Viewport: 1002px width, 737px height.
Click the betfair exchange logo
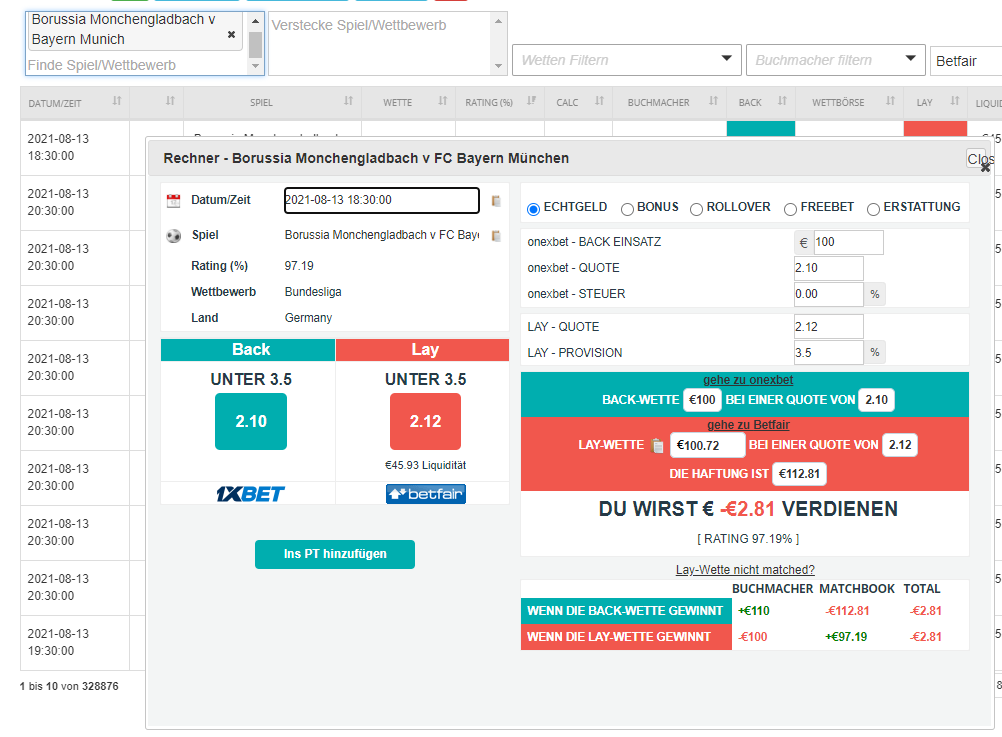[426, 494]
